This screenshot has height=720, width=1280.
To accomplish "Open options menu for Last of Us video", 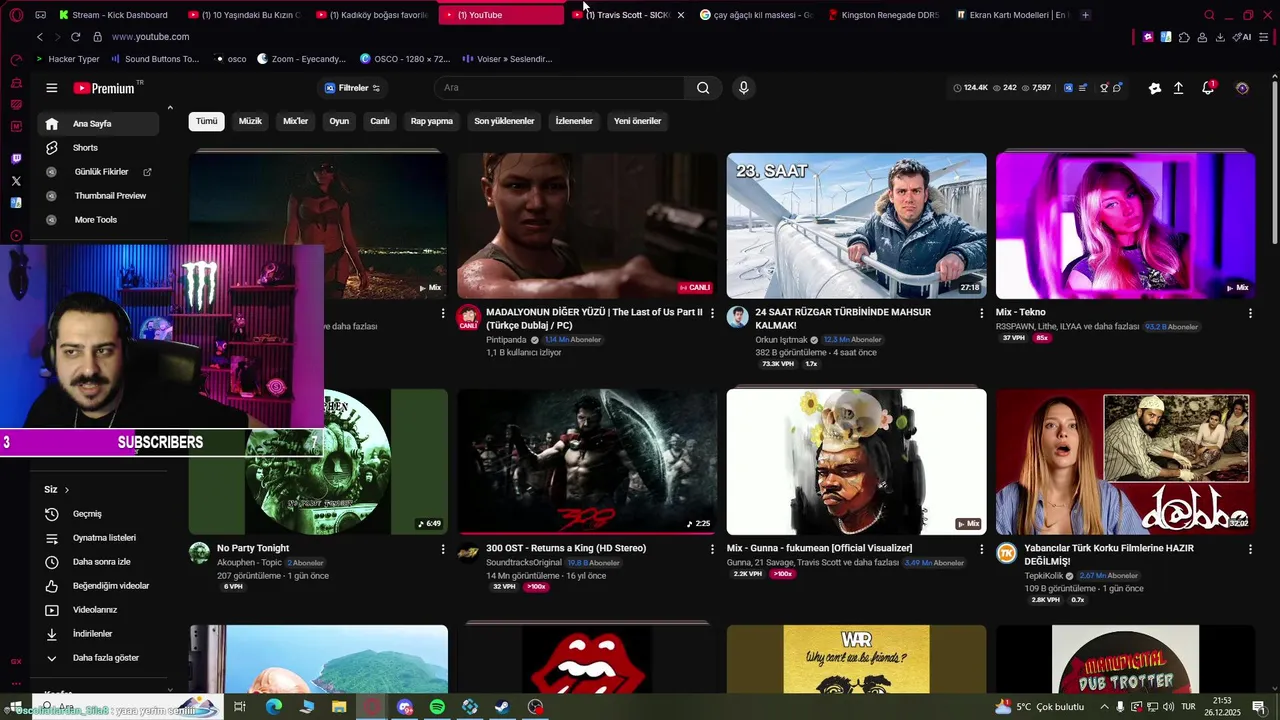I will [x=712, y=313].
